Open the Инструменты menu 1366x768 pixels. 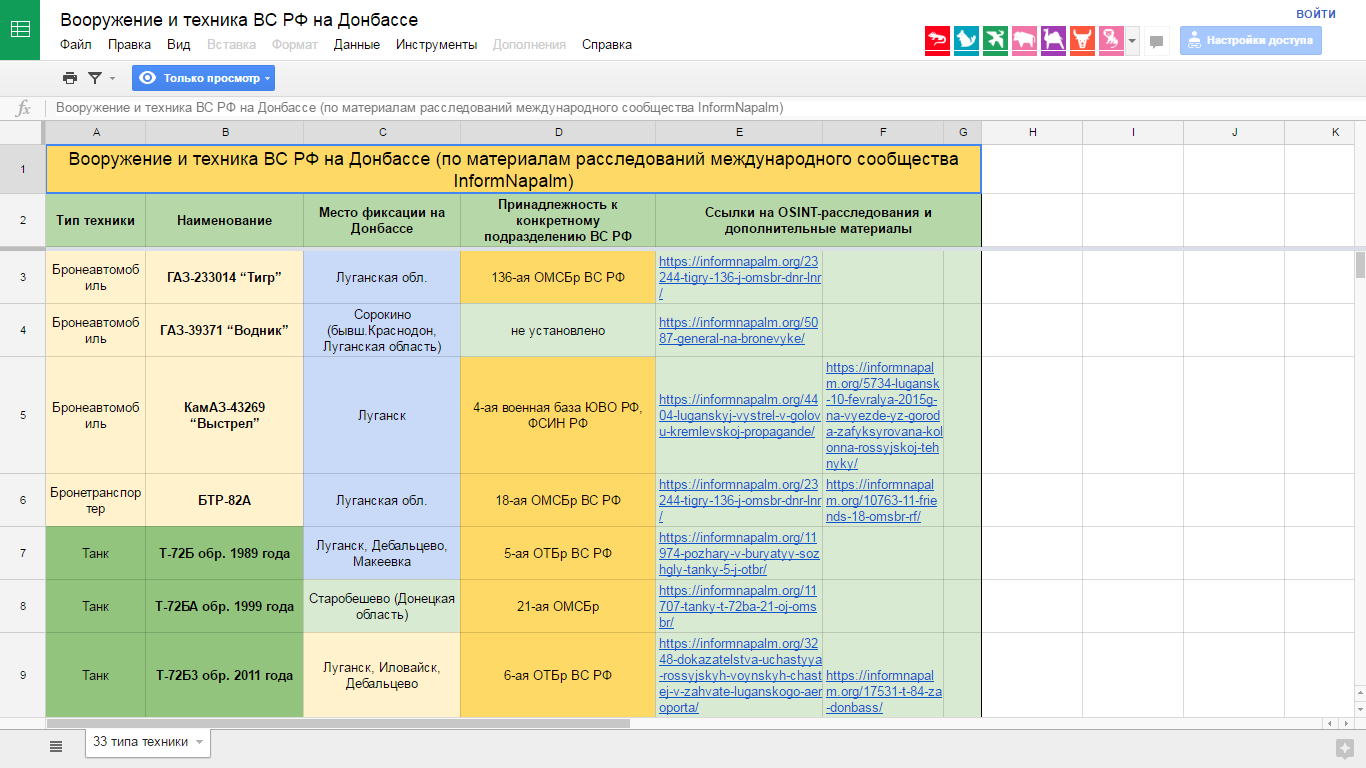pyautogui.click(x=436, y=45)
